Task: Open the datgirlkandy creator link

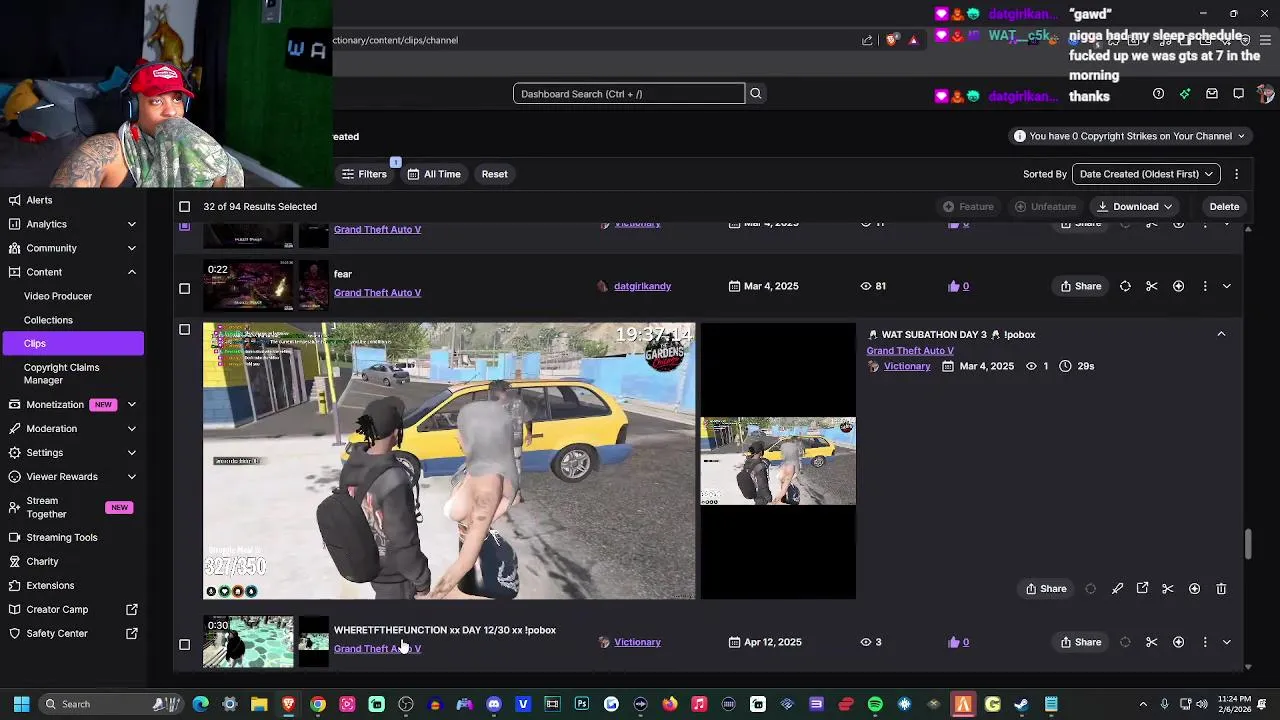Action: pos(642,286)
